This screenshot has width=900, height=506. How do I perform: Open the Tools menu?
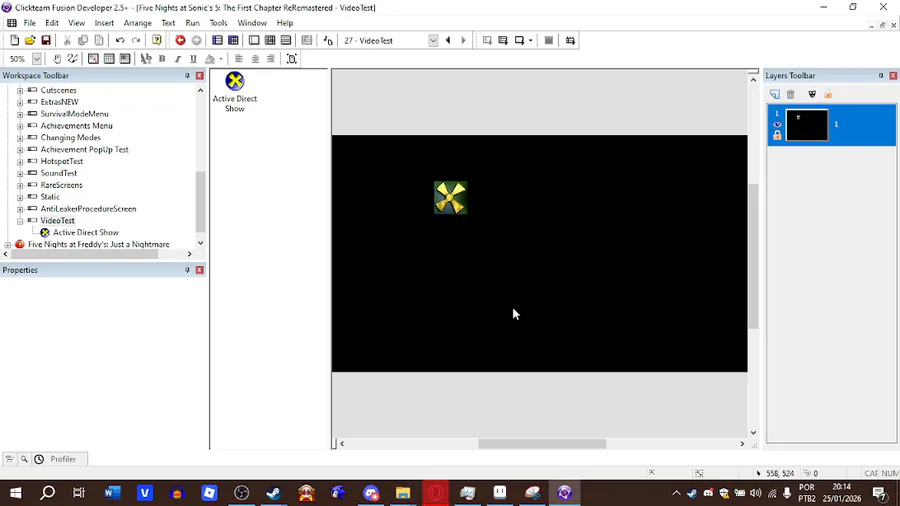(x=218, y=23)
